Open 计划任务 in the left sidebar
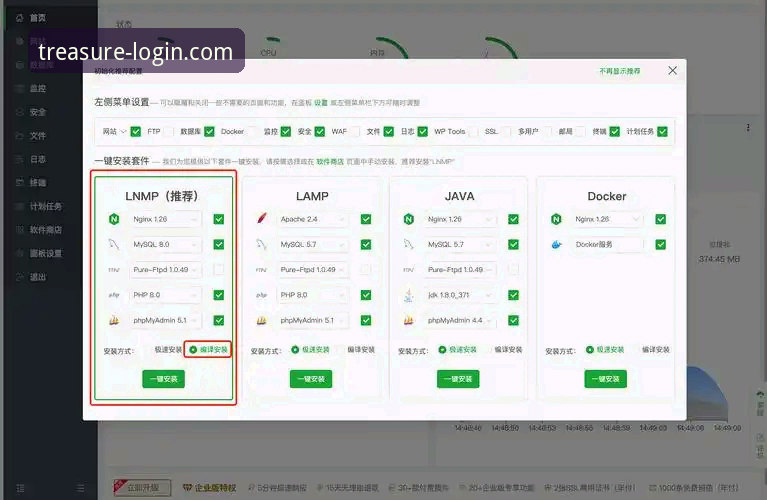Screen dimensions: 767x500 [45, 206]
